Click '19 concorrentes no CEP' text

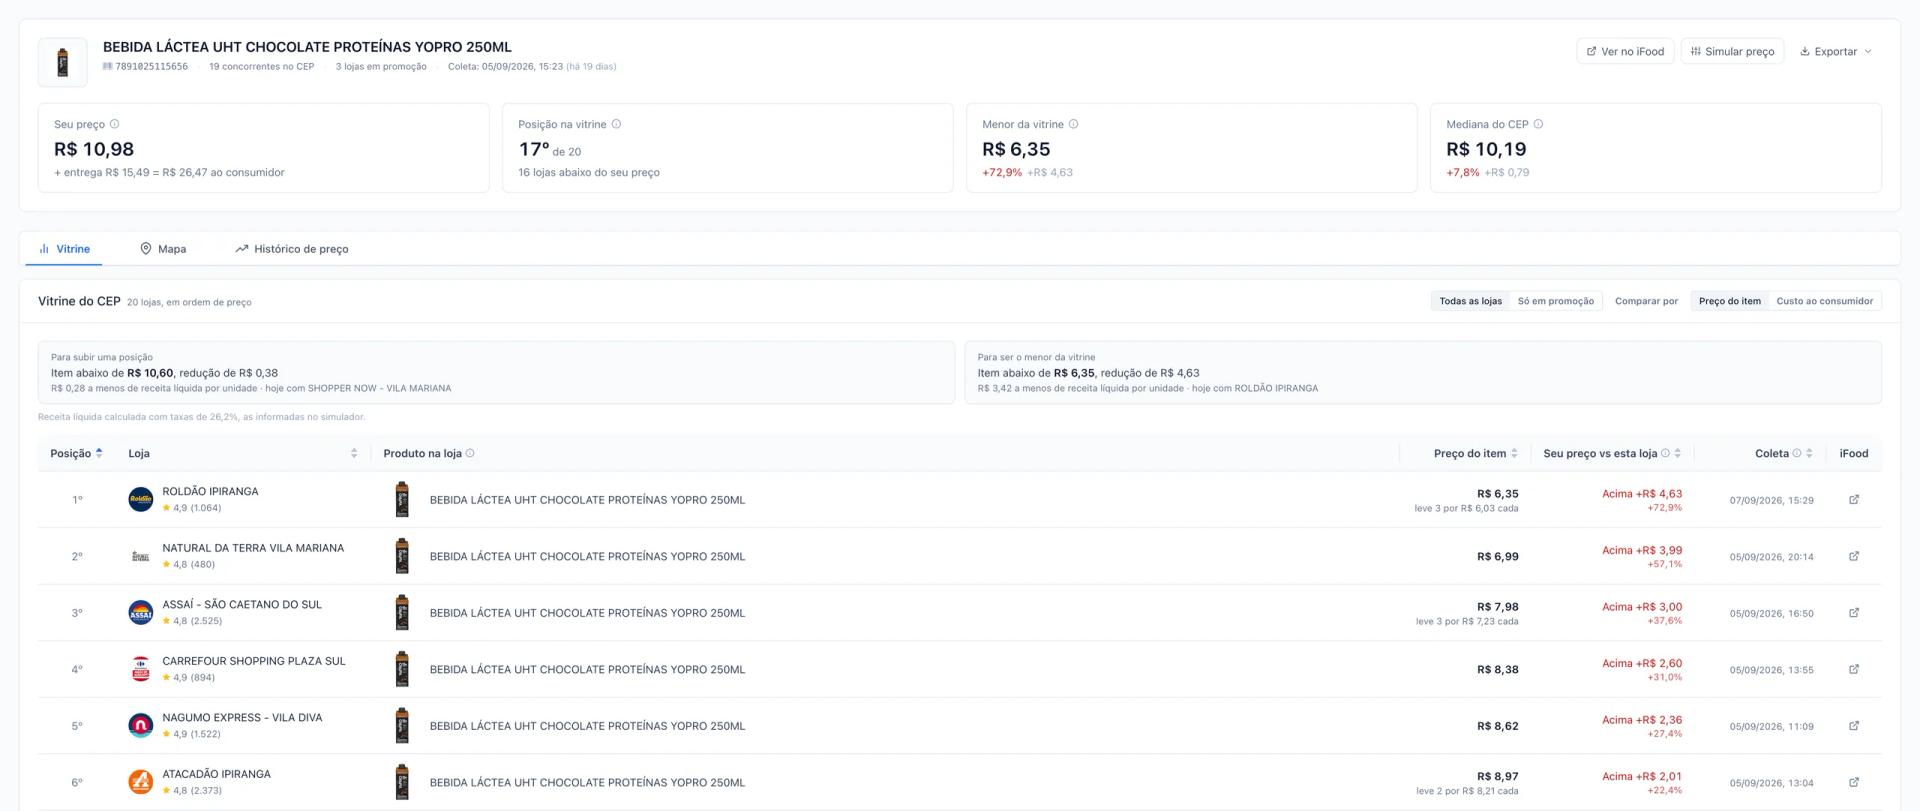pyautogui.click(x=261, y=67)
